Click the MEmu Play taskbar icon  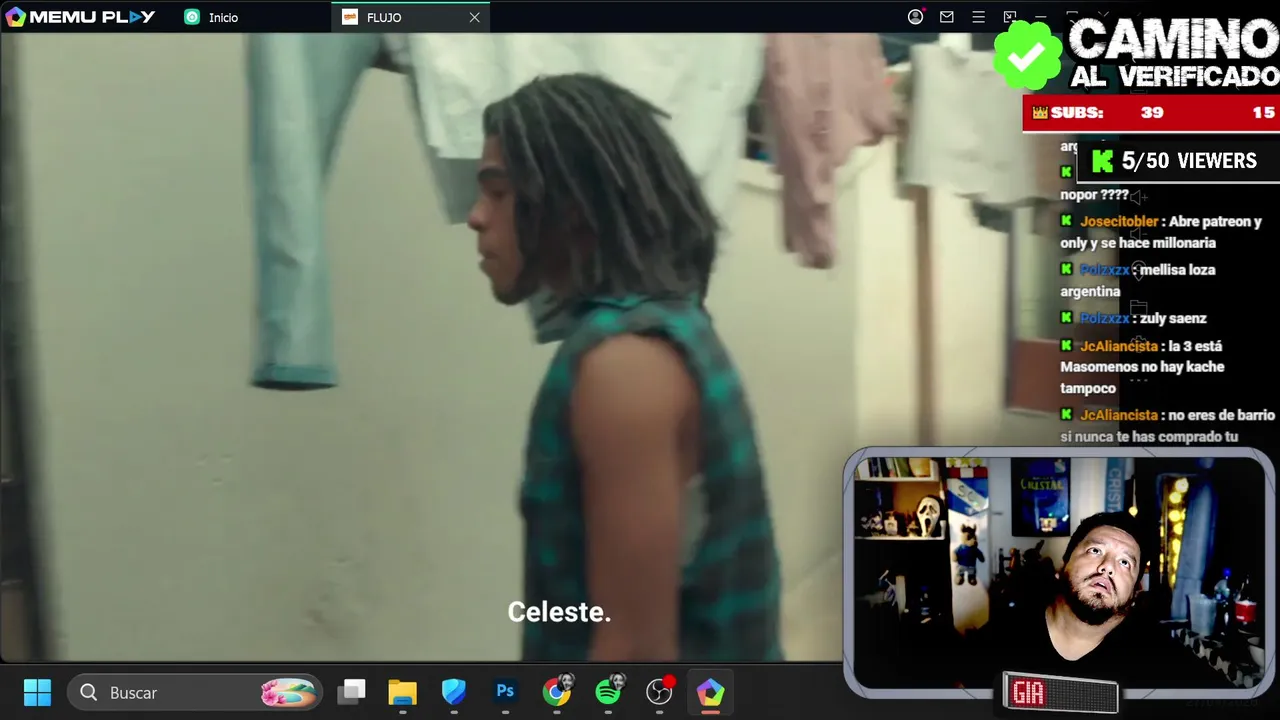click(x=710, y=692)
